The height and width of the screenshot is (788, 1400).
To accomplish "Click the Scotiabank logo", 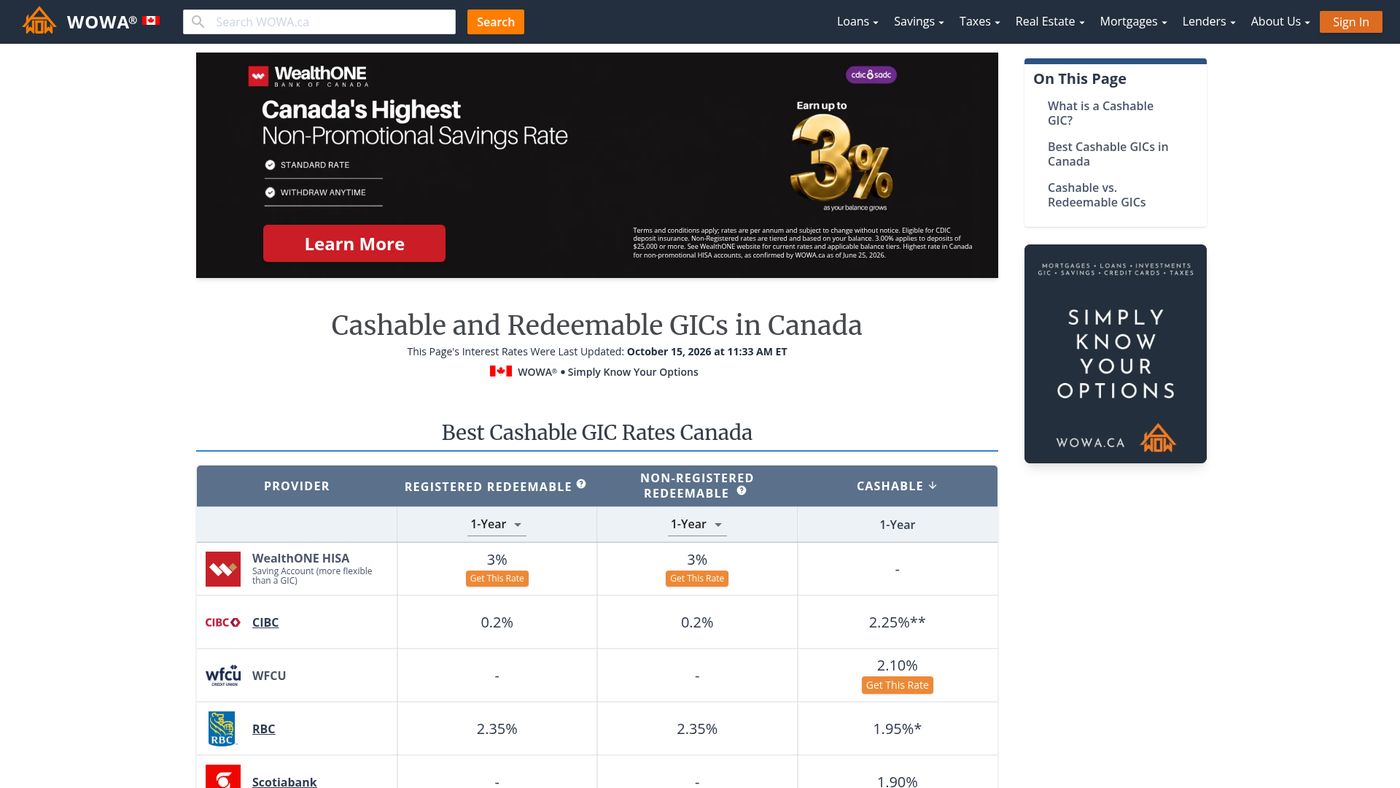I will click(x=223, y=777).
